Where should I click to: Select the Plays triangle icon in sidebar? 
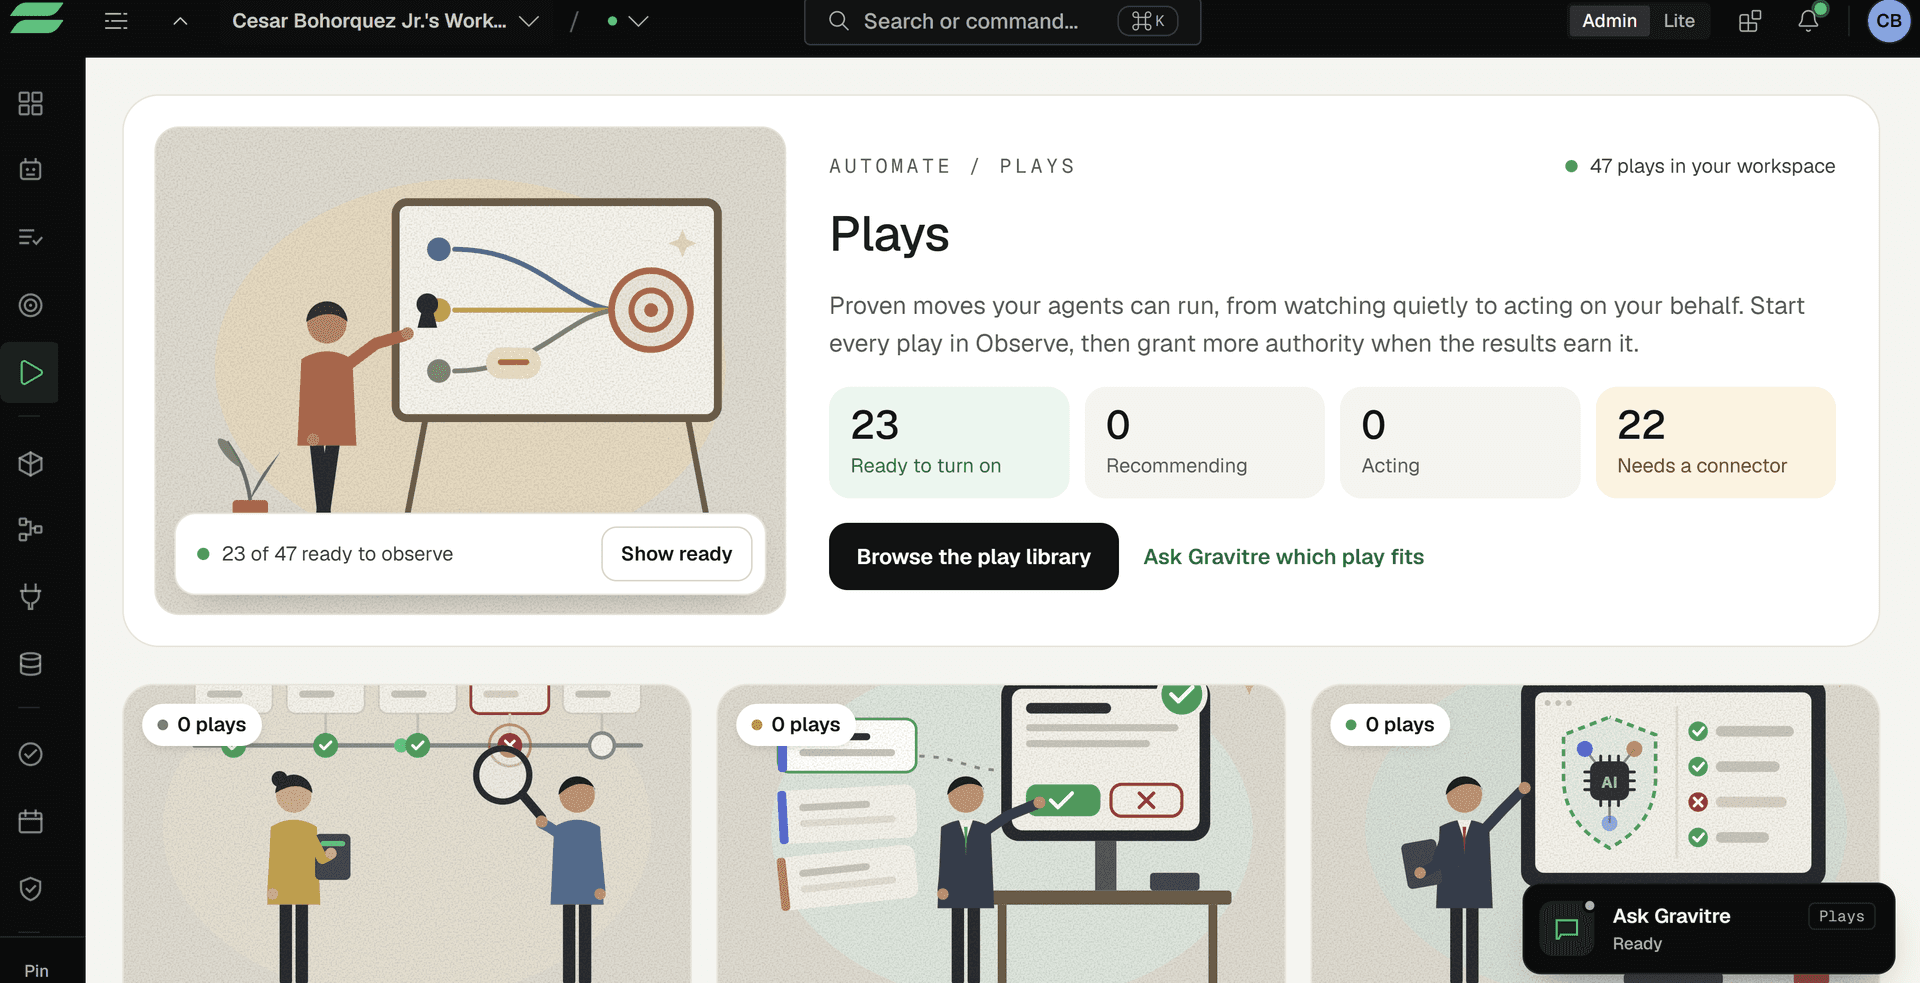pos(30,372)
